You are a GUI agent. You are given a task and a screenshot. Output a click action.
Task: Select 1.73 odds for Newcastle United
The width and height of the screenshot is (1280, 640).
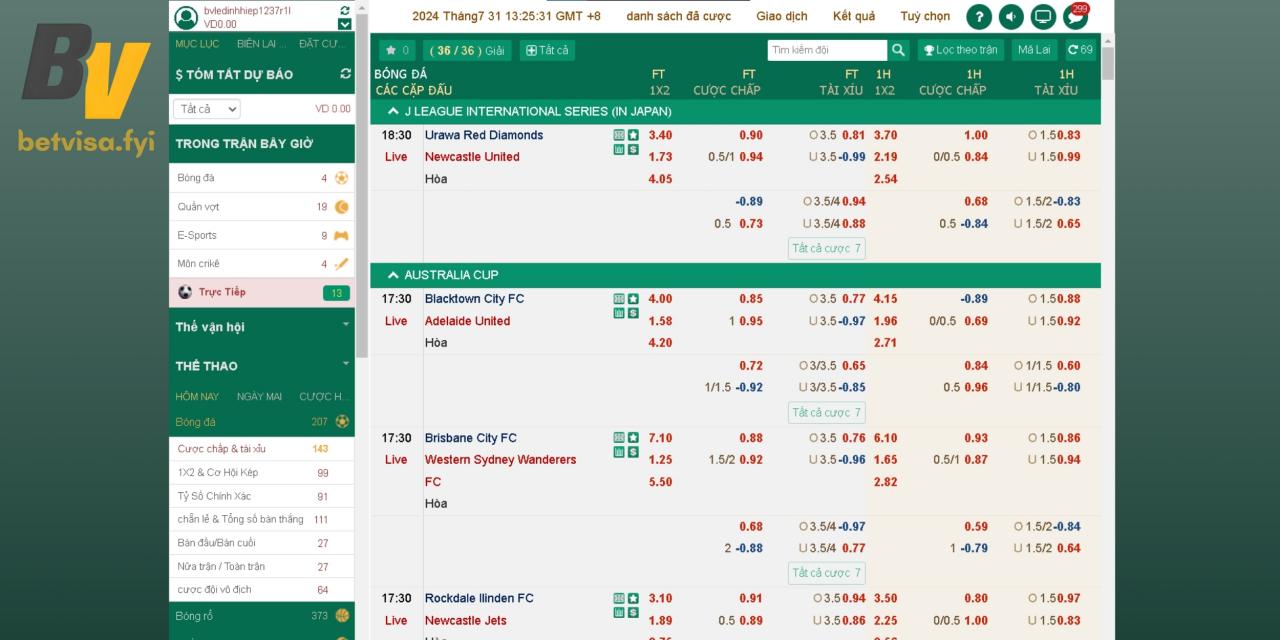[660, 157]
